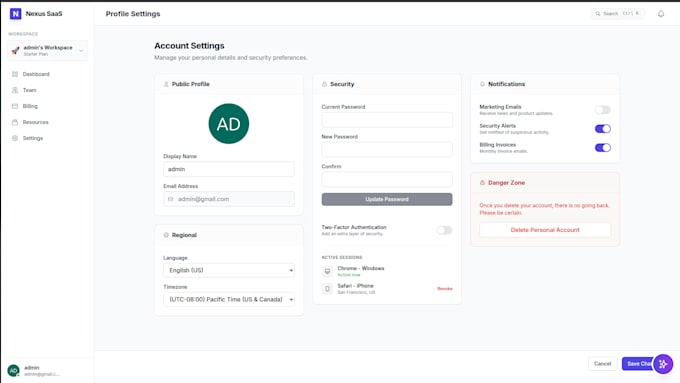The width and height of the screenshot is (680, 383).
Task: Click the Email Address field
Action: (x=229, y=199)
